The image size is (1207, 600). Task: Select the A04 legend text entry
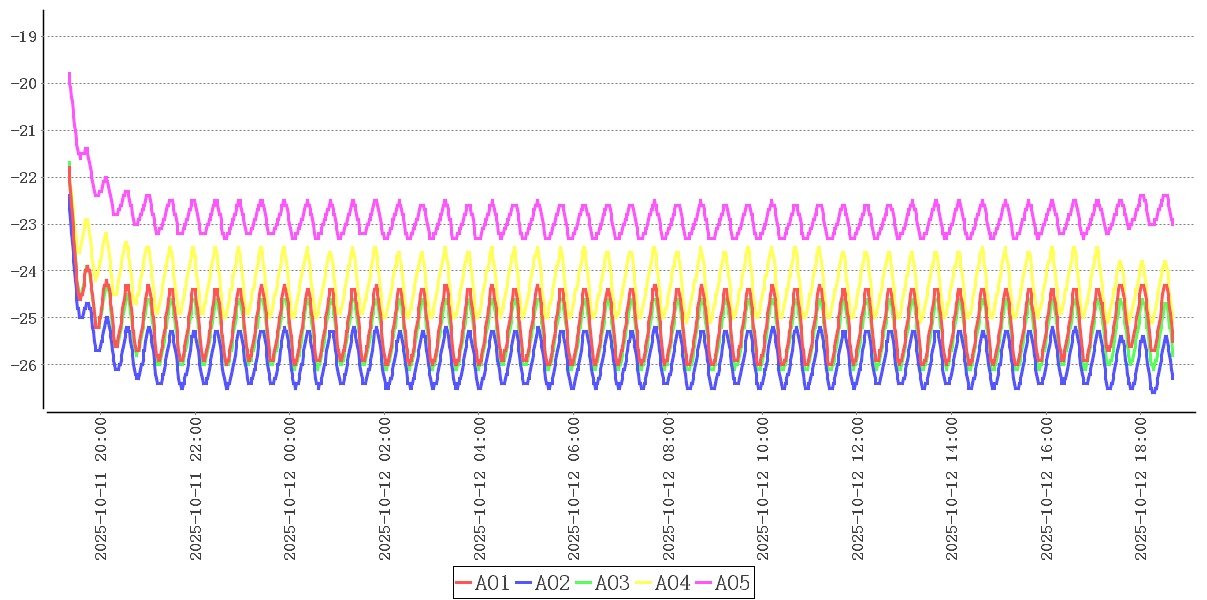point(672,583)
